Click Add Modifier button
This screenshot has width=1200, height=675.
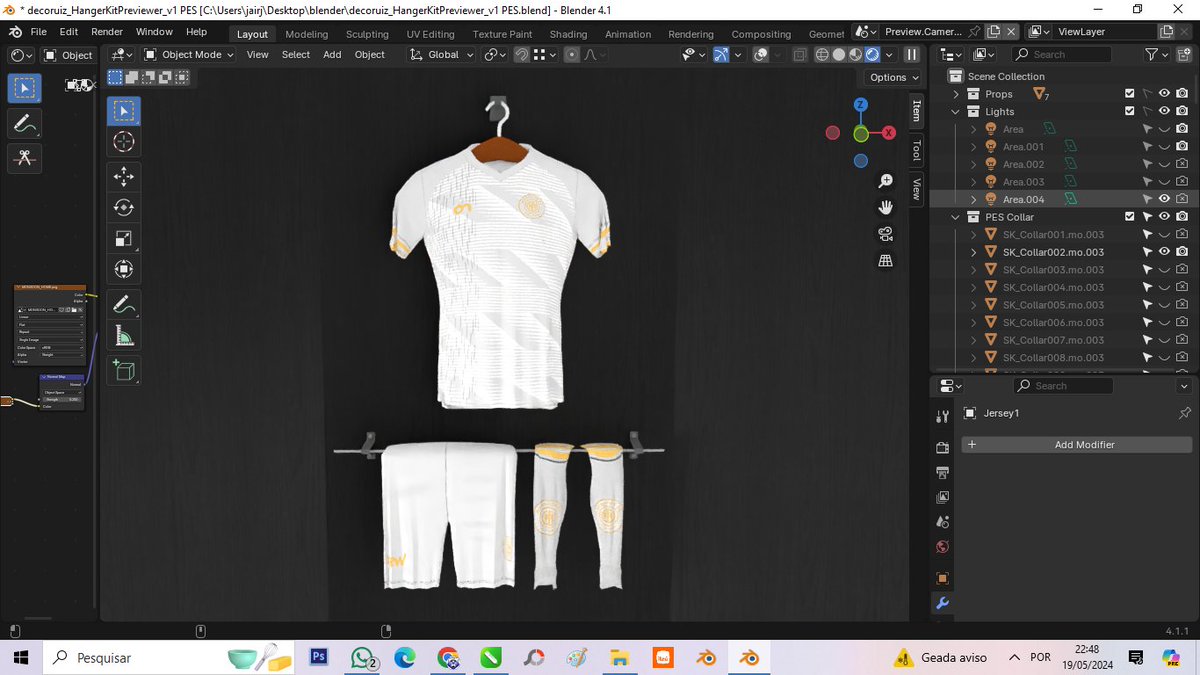(x=1077, y=444)
